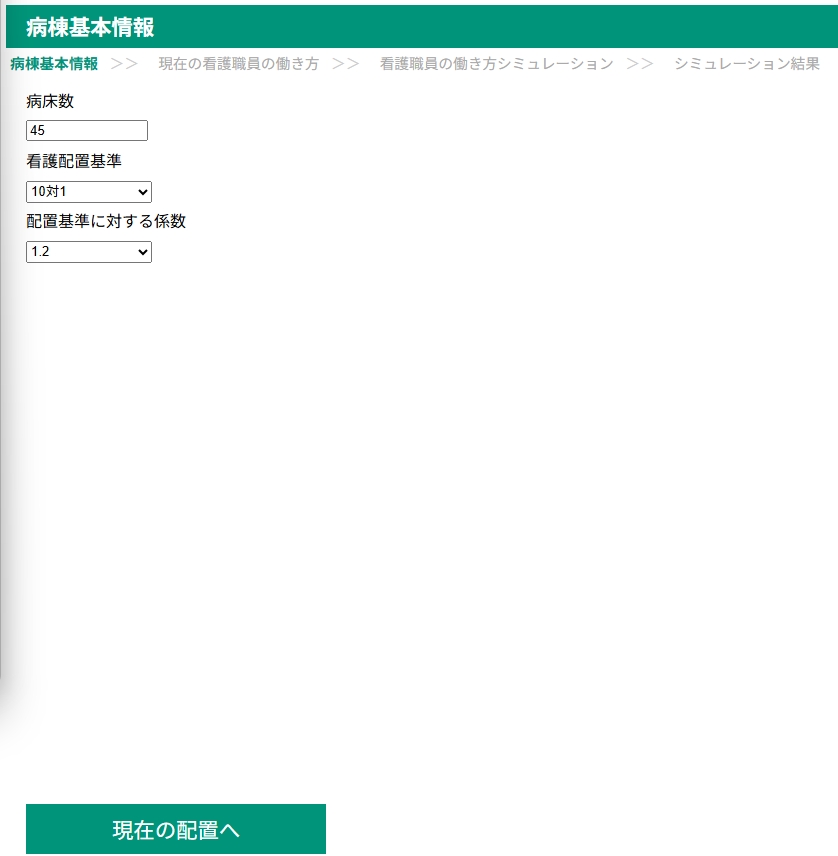Image resolution: width=838 pixels, height=856 pixels.
Task: Click the 配置基準に対する係数 label
Action: coord(106,221)
